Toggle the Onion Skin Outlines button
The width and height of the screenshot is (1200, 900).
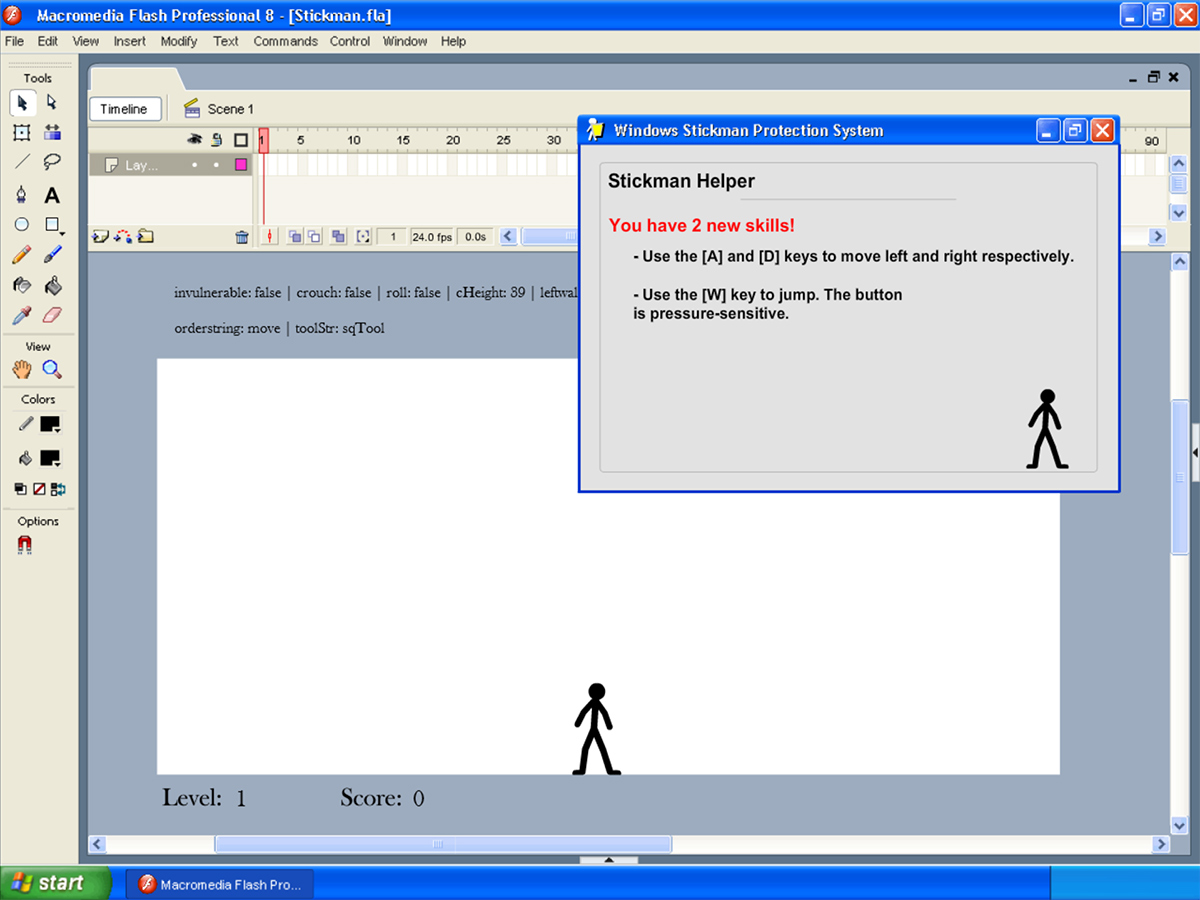click(314, 237)
